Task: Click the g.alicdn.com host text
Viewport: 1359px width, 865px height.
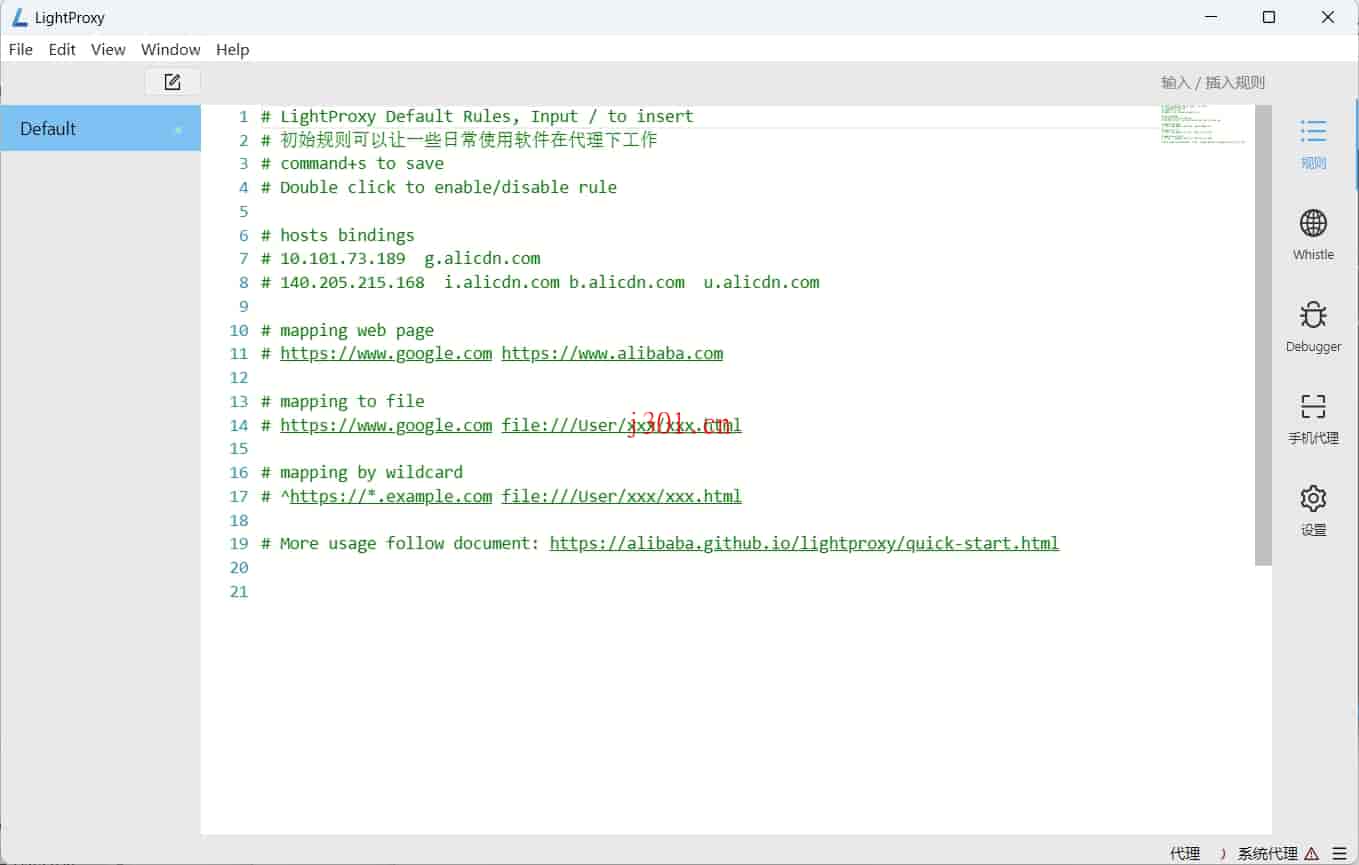Action: click(x=482, y=258)
